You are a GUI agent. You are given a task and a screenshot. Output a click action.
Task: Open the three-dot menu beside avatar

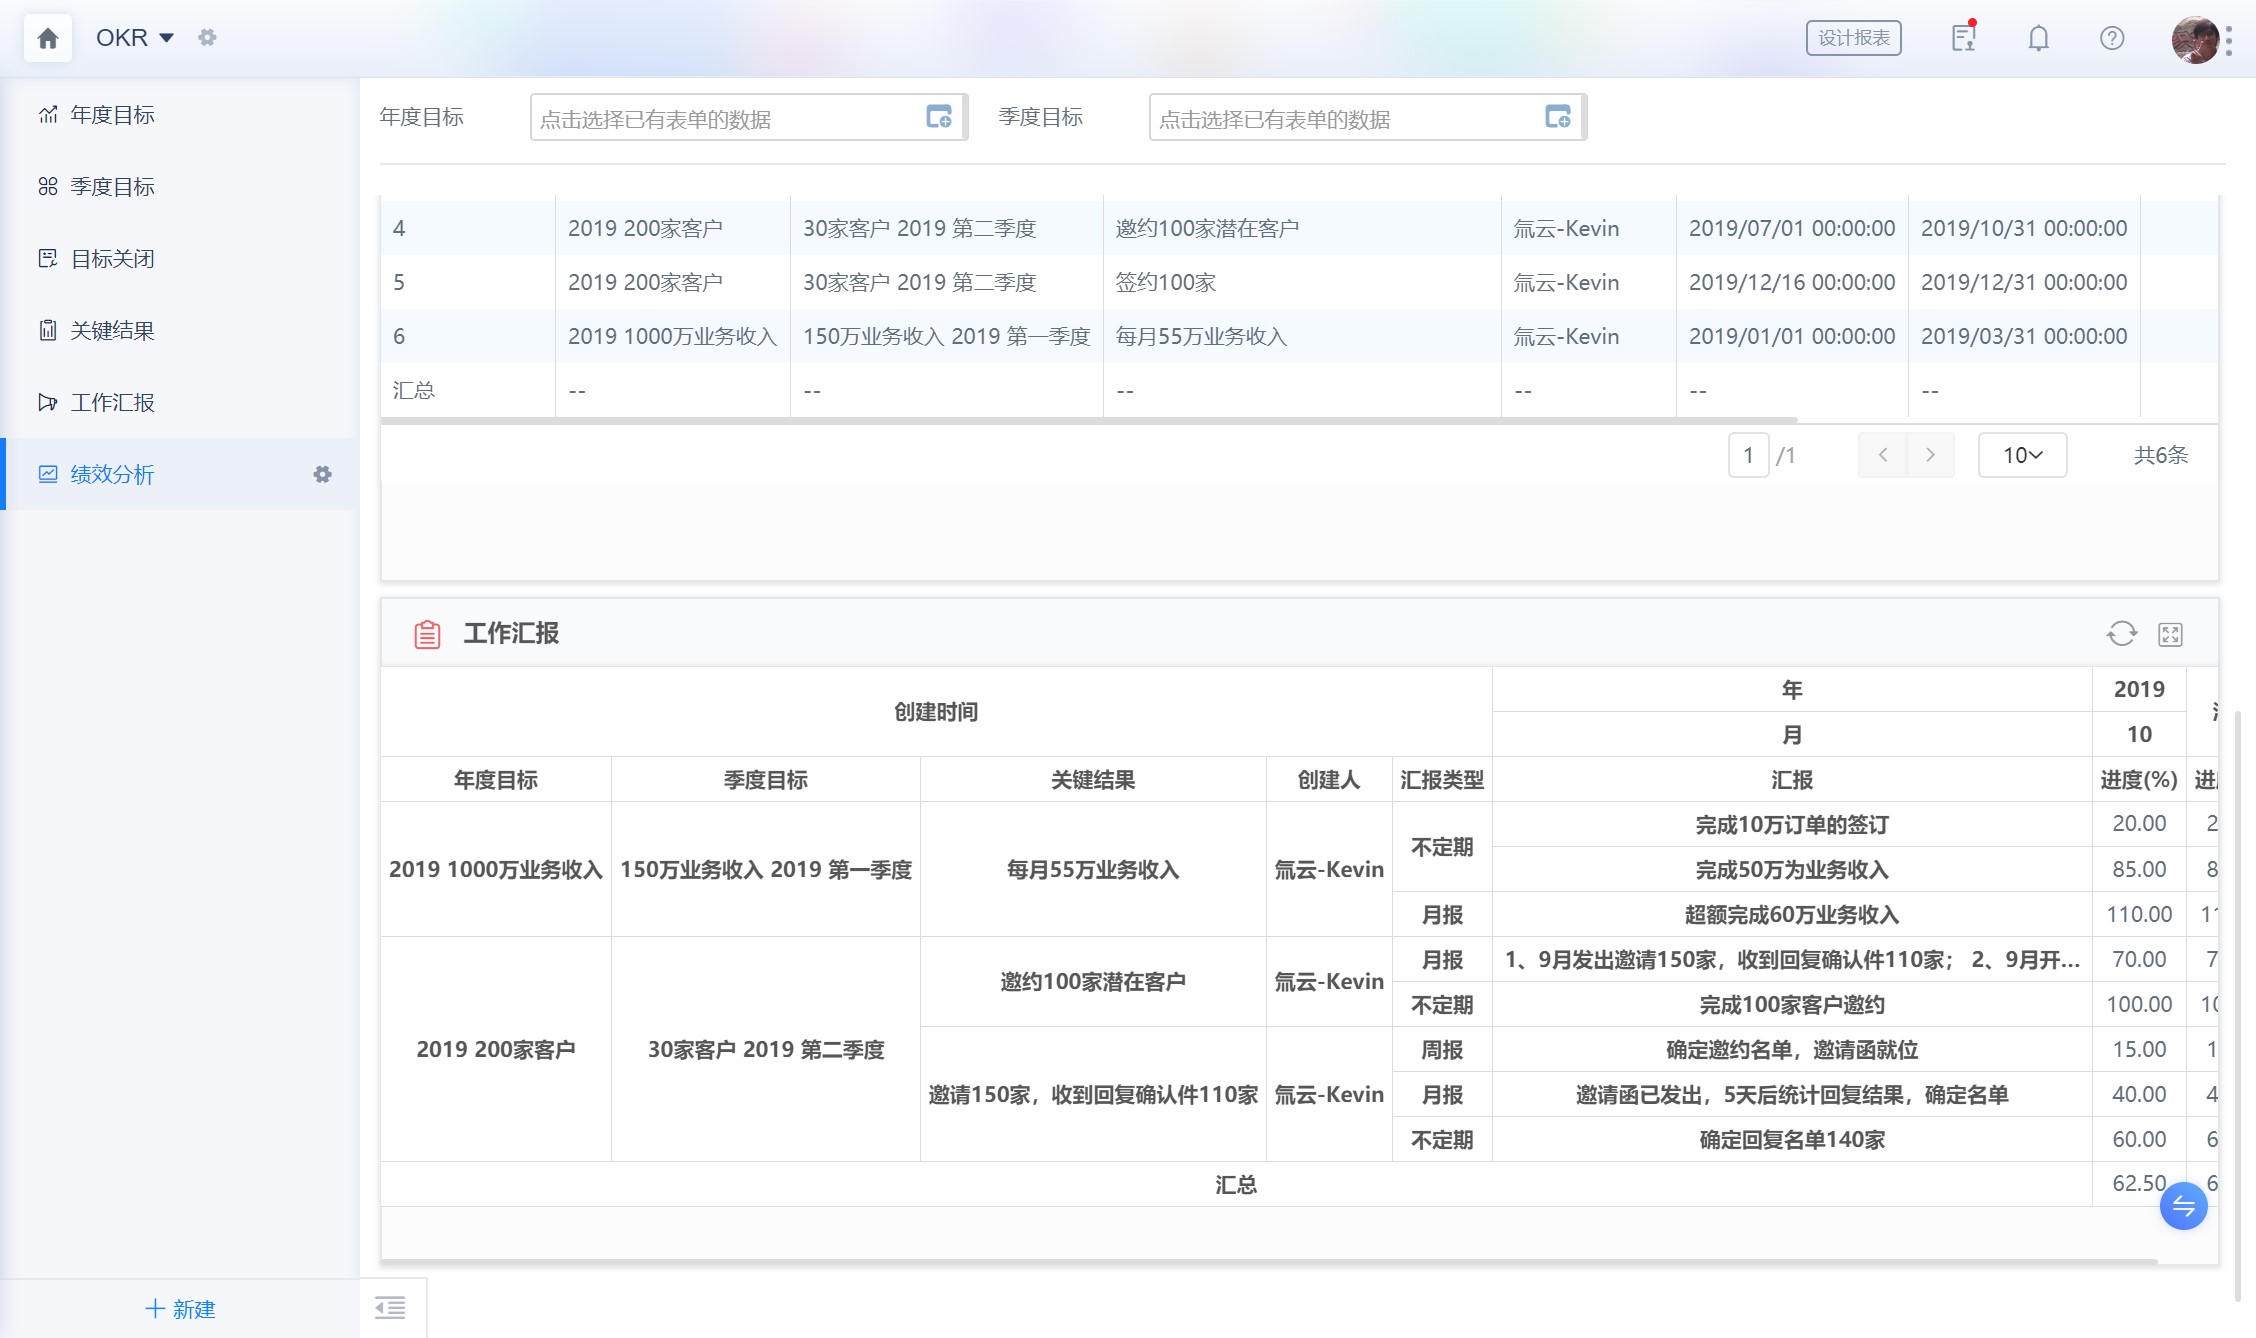pos(2229,40)
